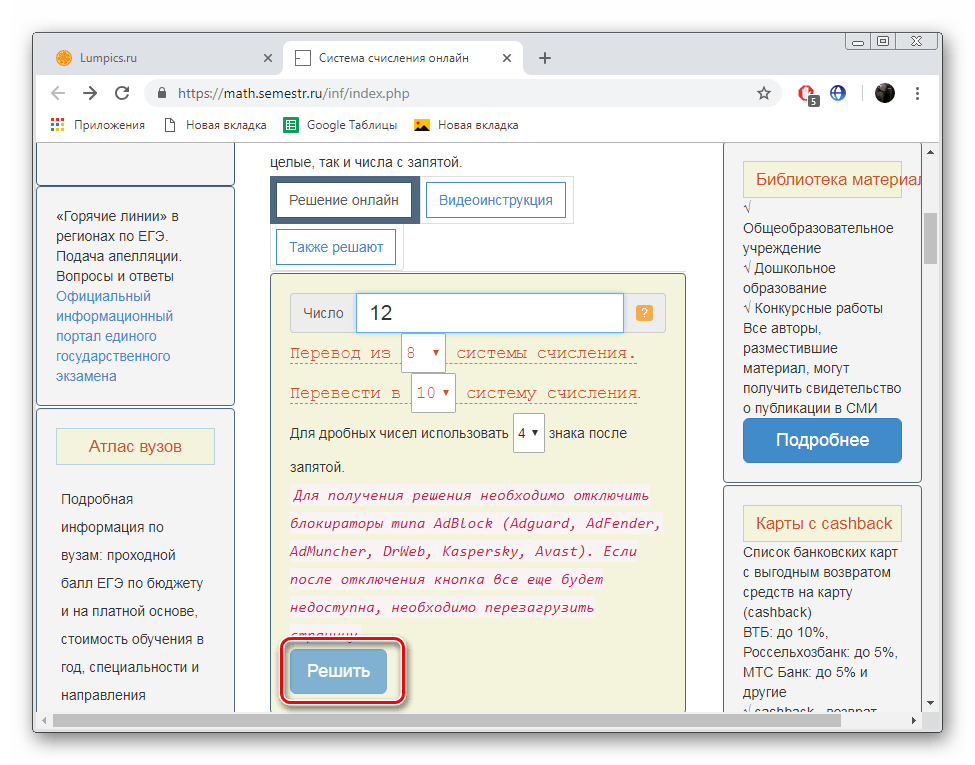
Task: Click the horizontal scrollbar thumb
Action: pyautogui.click(x=446, y=720)
